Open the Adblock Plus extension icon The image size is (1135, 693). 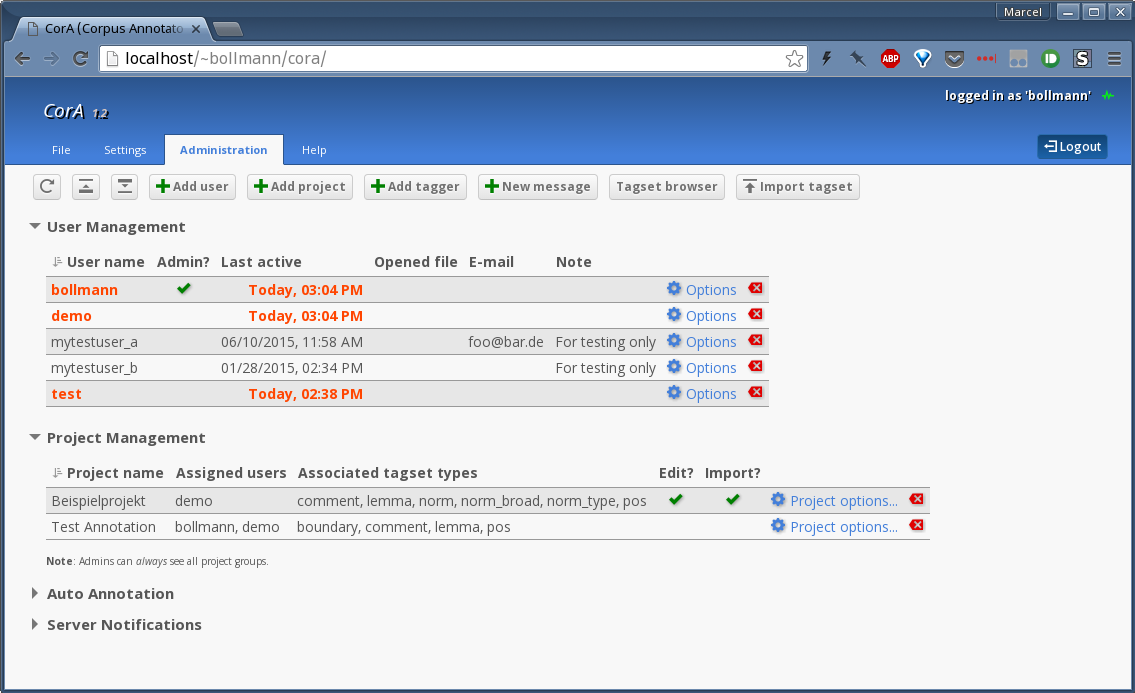(x=890, y=59)
